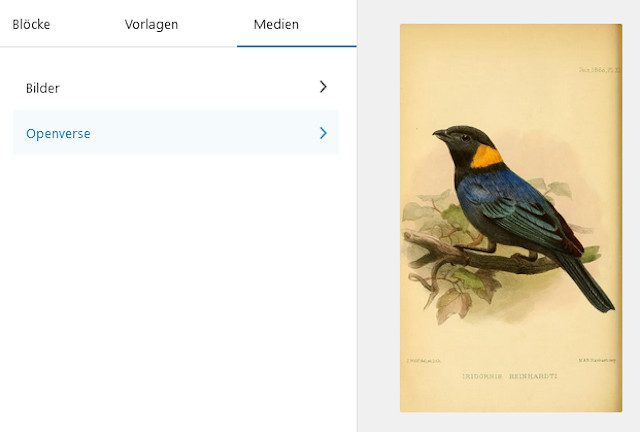Open the Bilder media category
The height and width of the screenshot is (432, 640).
176,87
